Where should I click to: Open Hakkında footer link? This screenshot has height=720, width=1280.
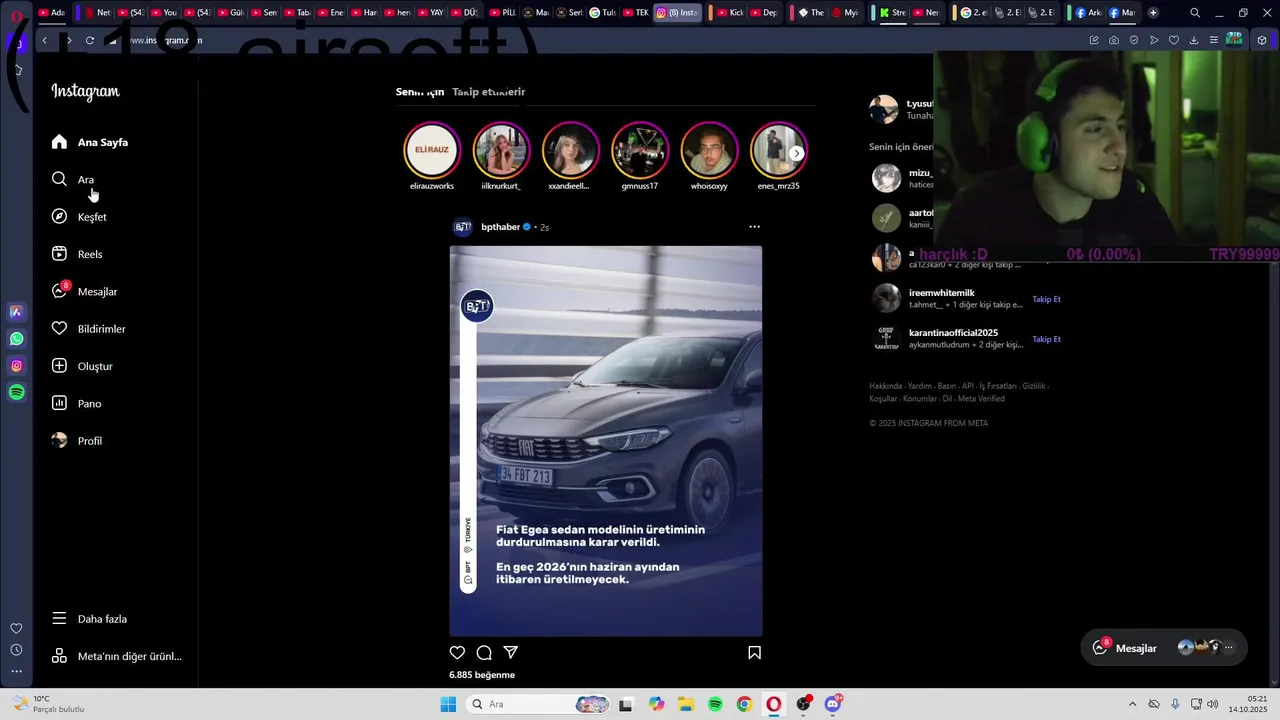pos(885,386)
